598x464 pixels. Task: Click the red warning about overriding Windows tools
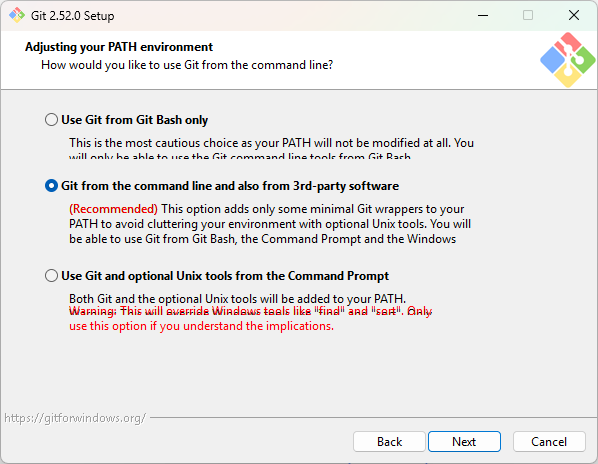pyautogui.click(x=250, y=319)
